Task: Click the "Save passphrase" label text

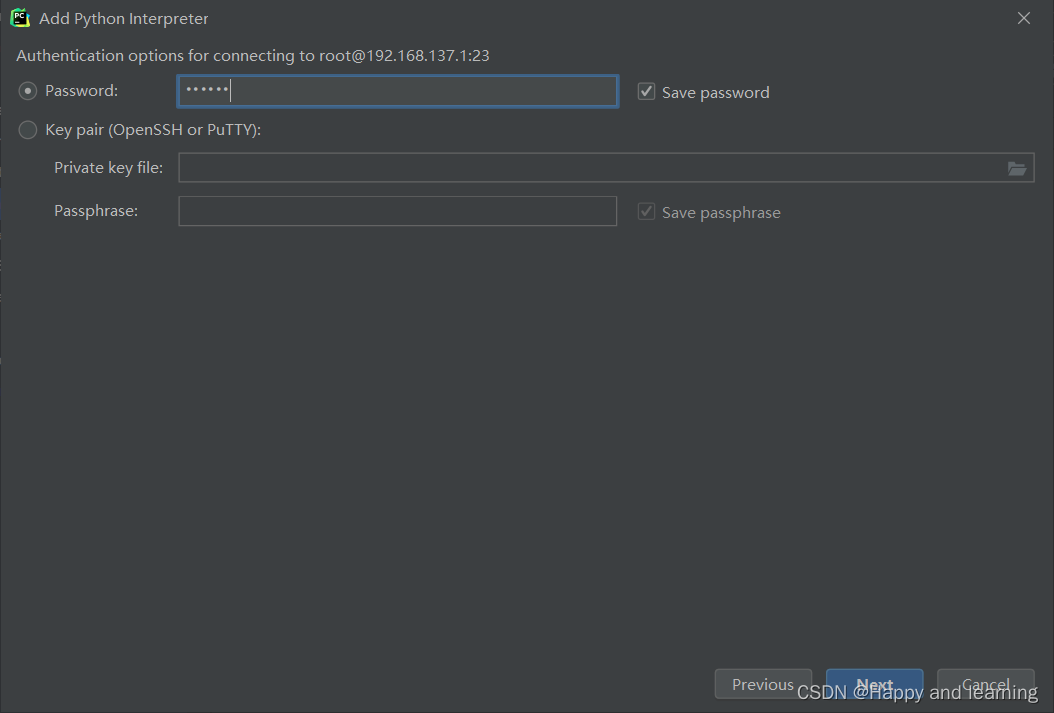Action: coord(721,213)
